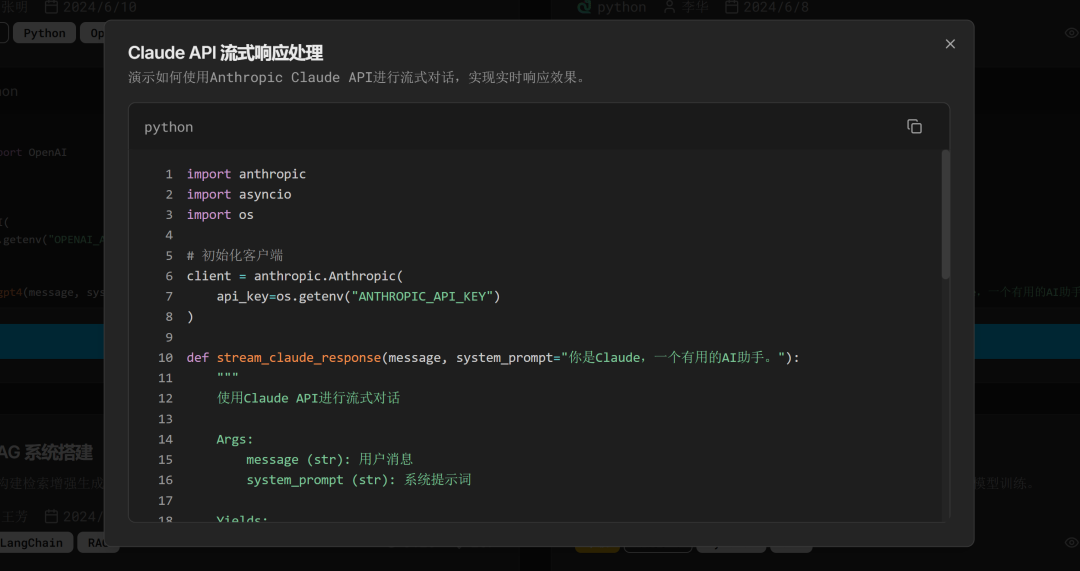Click the stream_claude_response function name

299,357
